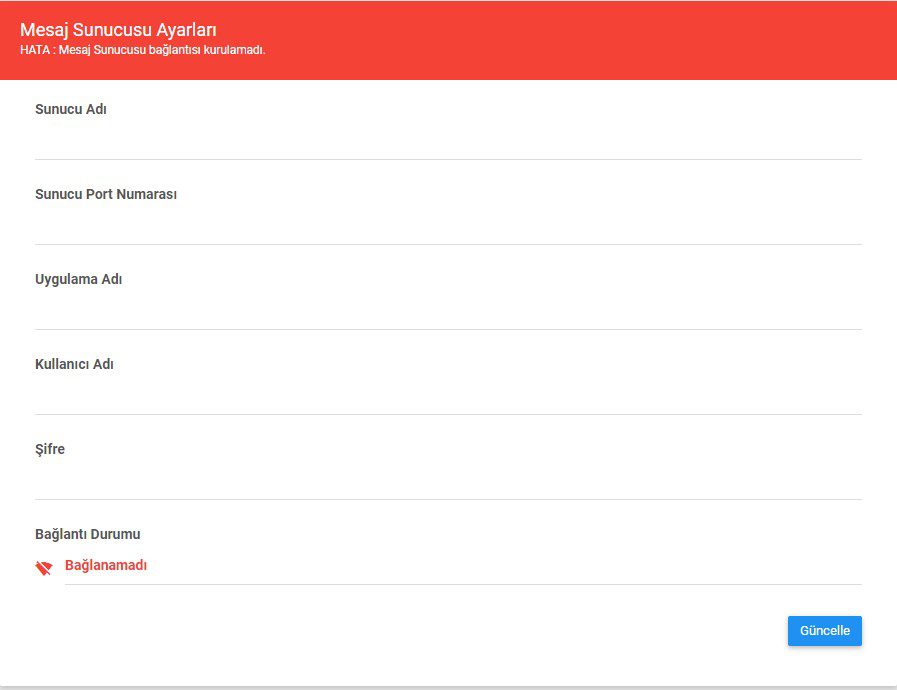Click the Şifre label text

tap(50, 450)
